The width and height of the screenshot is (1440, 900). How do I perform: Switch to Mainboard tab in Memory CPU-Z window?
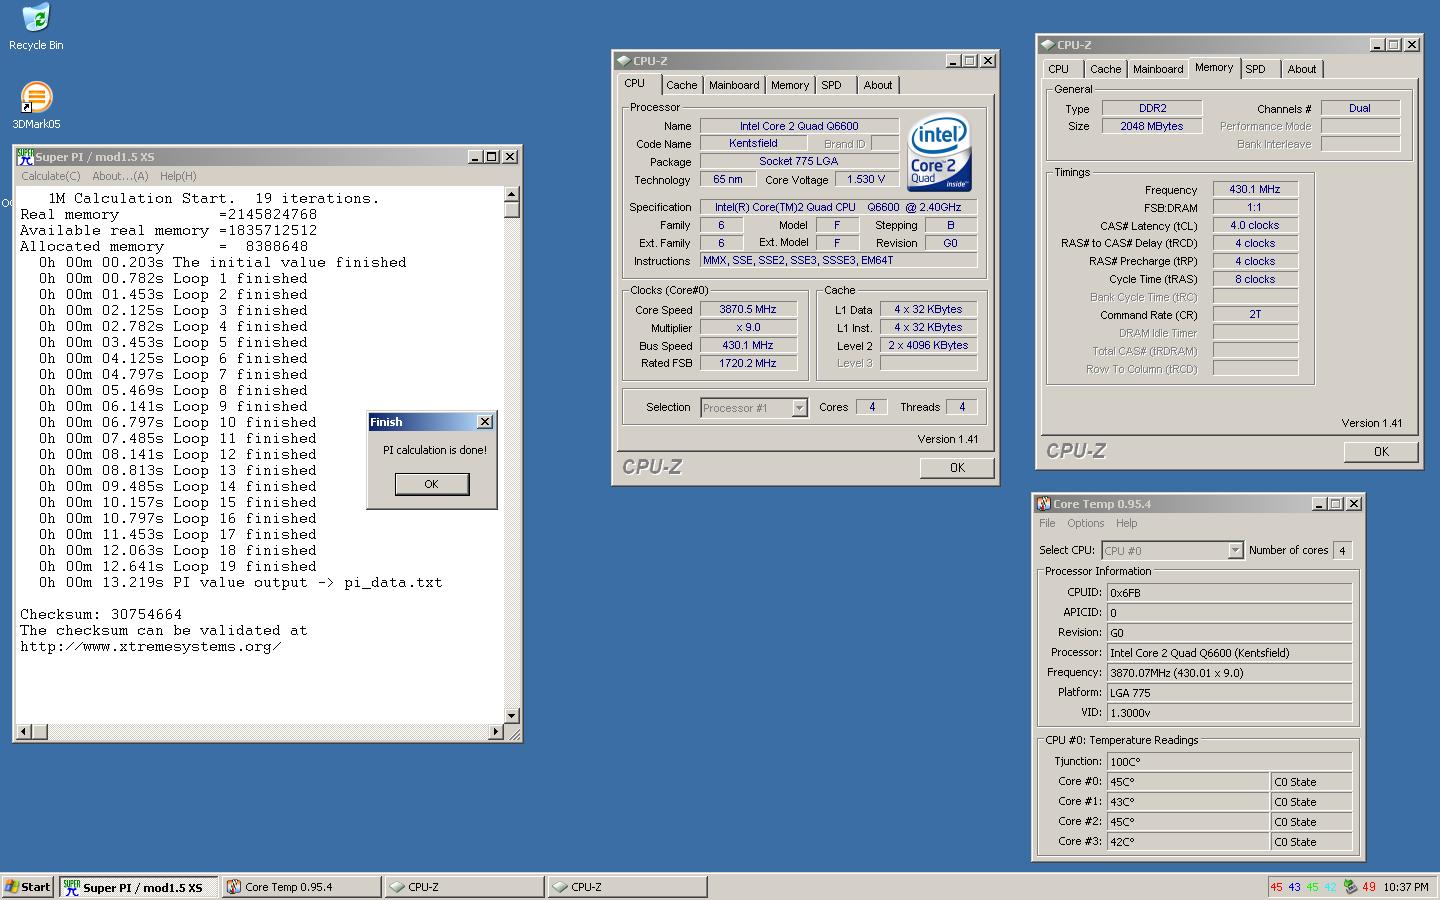[1158, 69]
